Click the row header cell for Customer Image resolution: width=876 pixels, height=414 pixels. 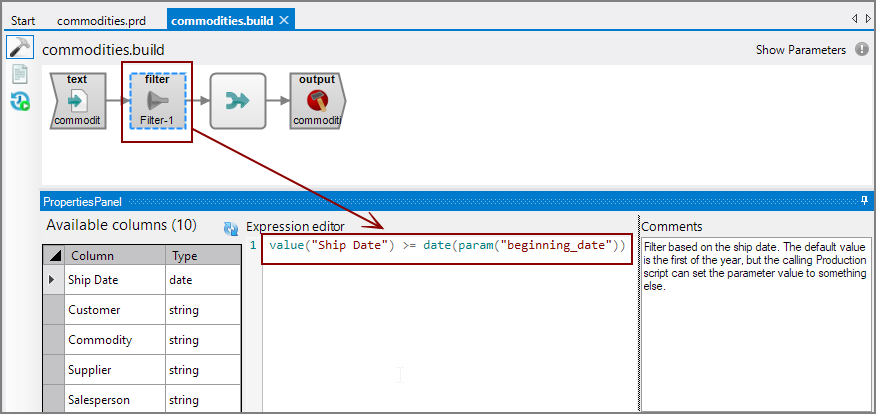54,310
